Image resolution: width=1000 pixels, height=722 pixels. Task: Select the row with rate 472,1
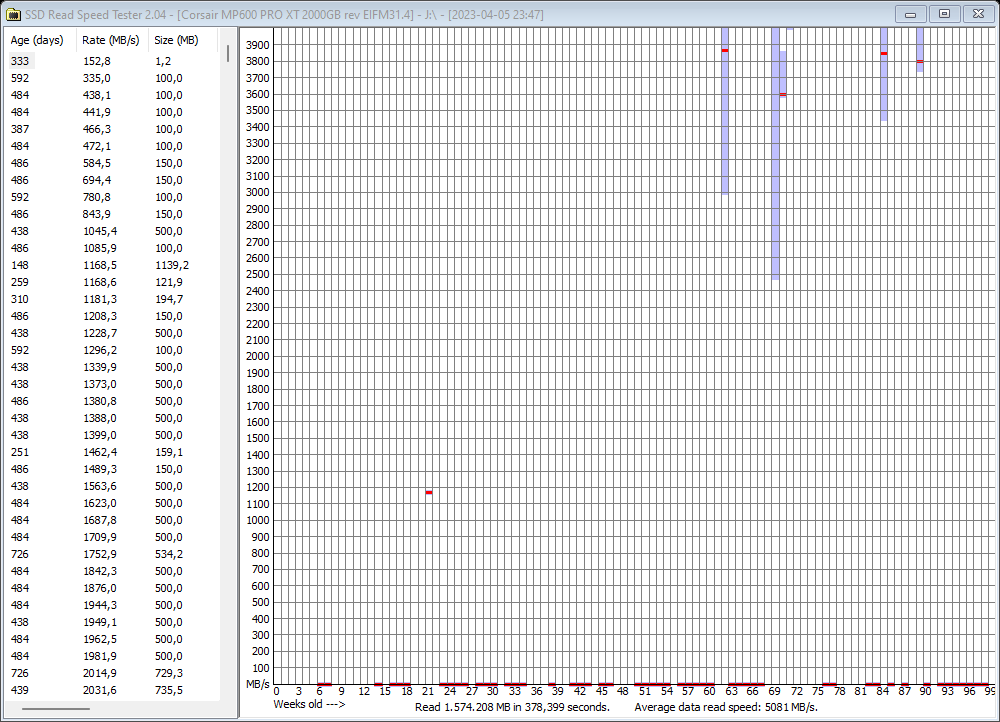click(x=112, y=146)
